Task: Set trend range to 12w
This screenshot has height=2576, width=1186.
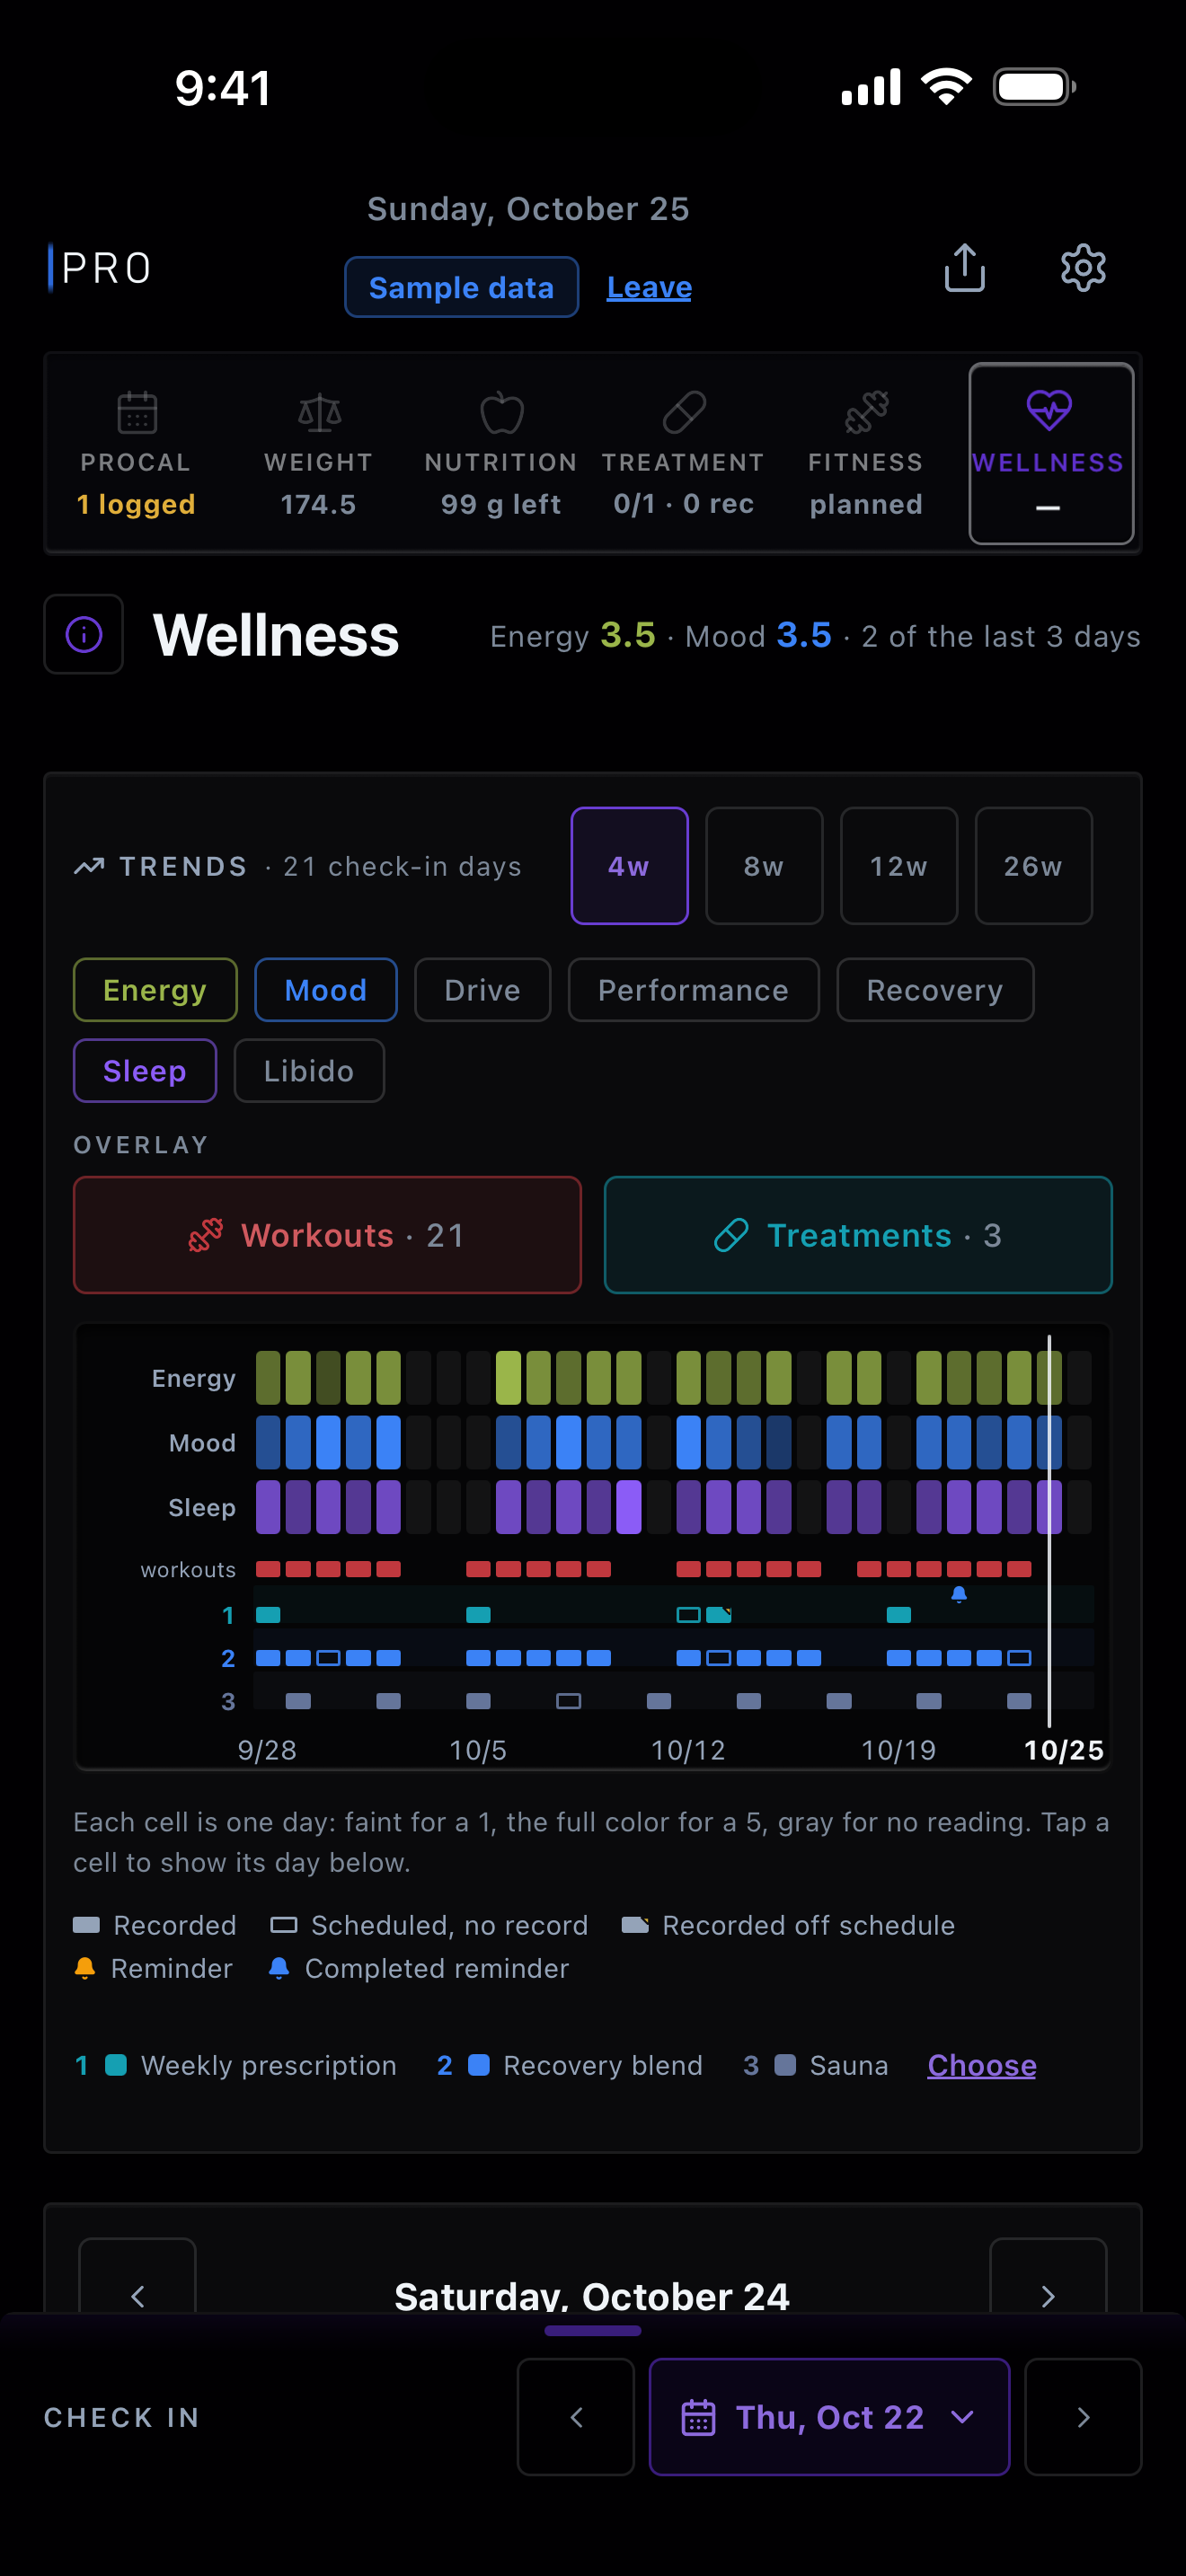Action: point(899,866)
